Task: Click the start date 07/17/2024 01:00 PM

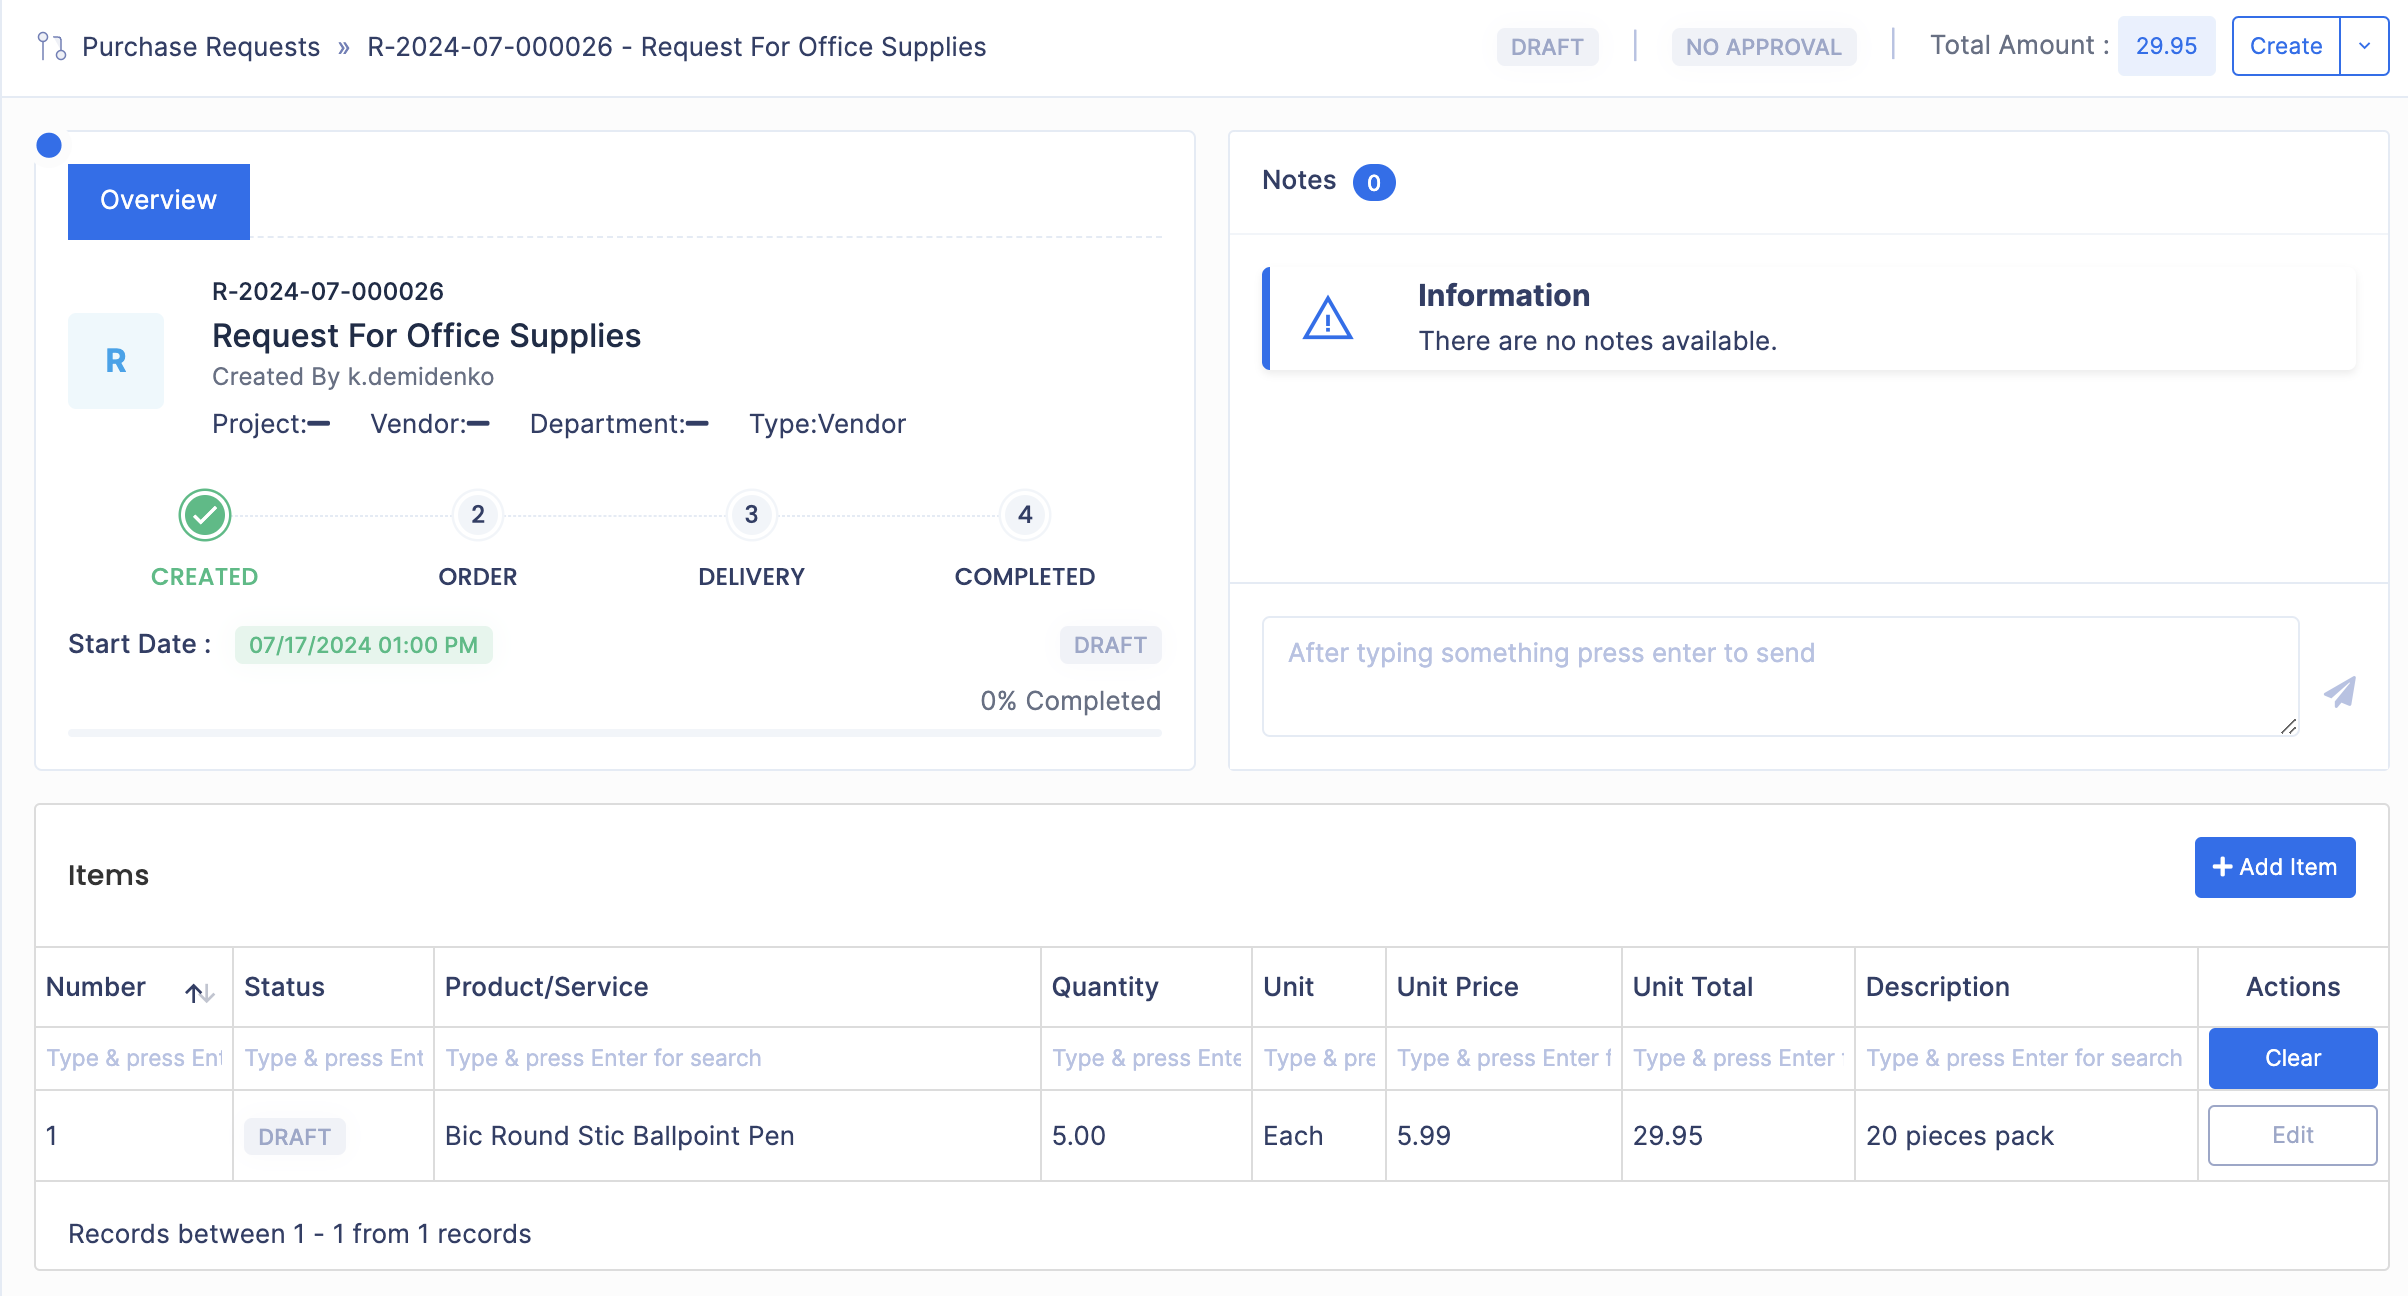Action: click(x=364, y=645)
